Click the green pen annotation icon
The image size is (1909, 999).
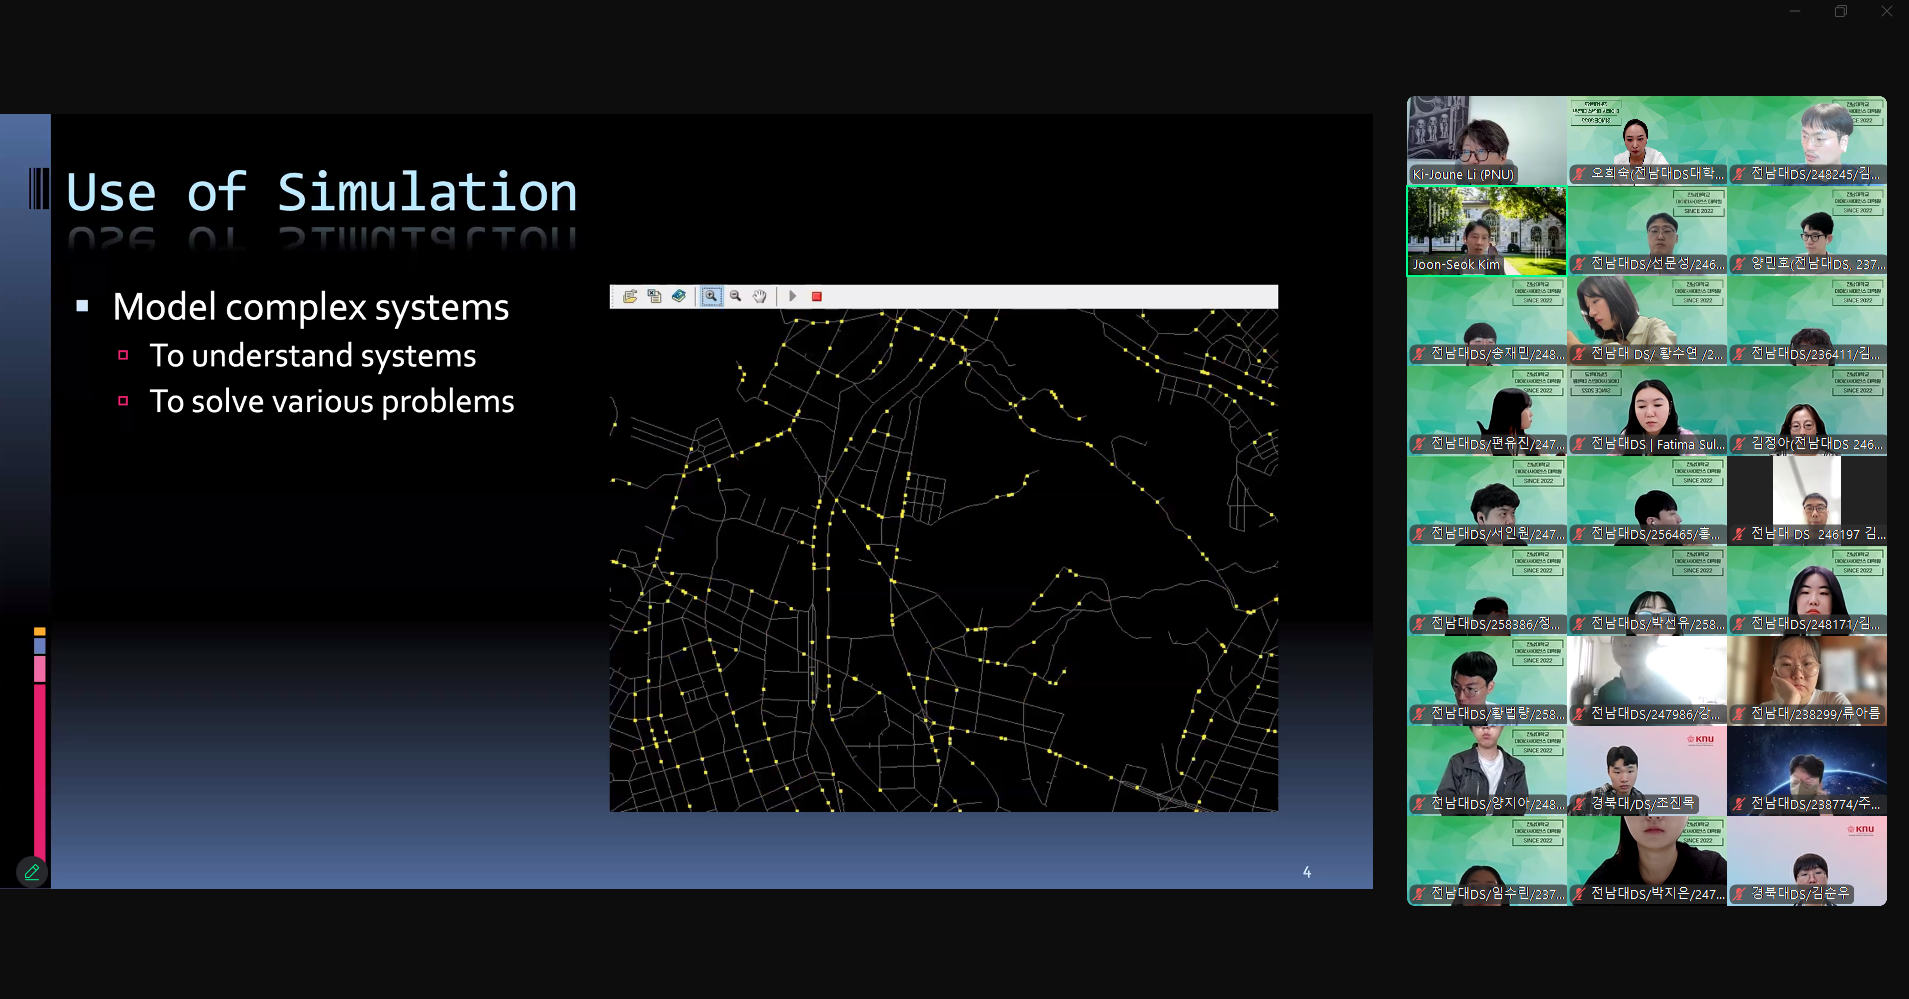tap(32, 871)
